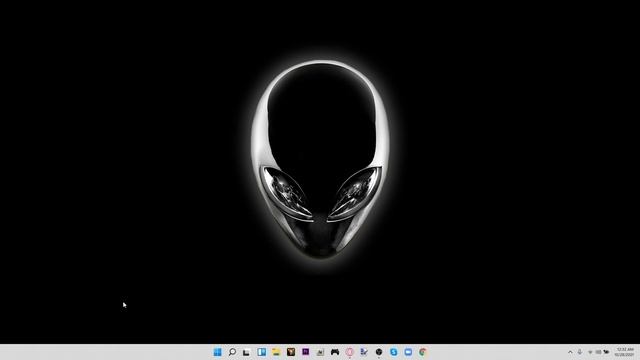
Task: Open Task View on the taskbar
Action: coord(247,352)
